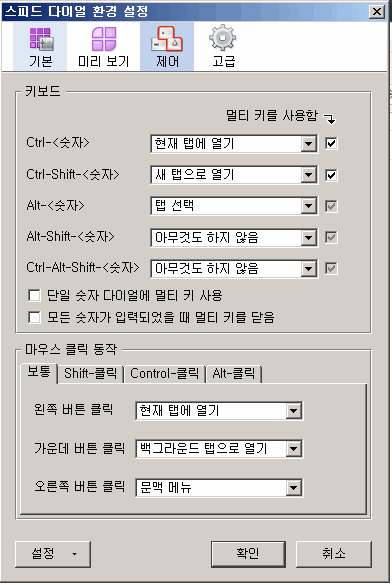Switch to the Control-클릭 tab
The image size is (392, 585).
point(164,373)
